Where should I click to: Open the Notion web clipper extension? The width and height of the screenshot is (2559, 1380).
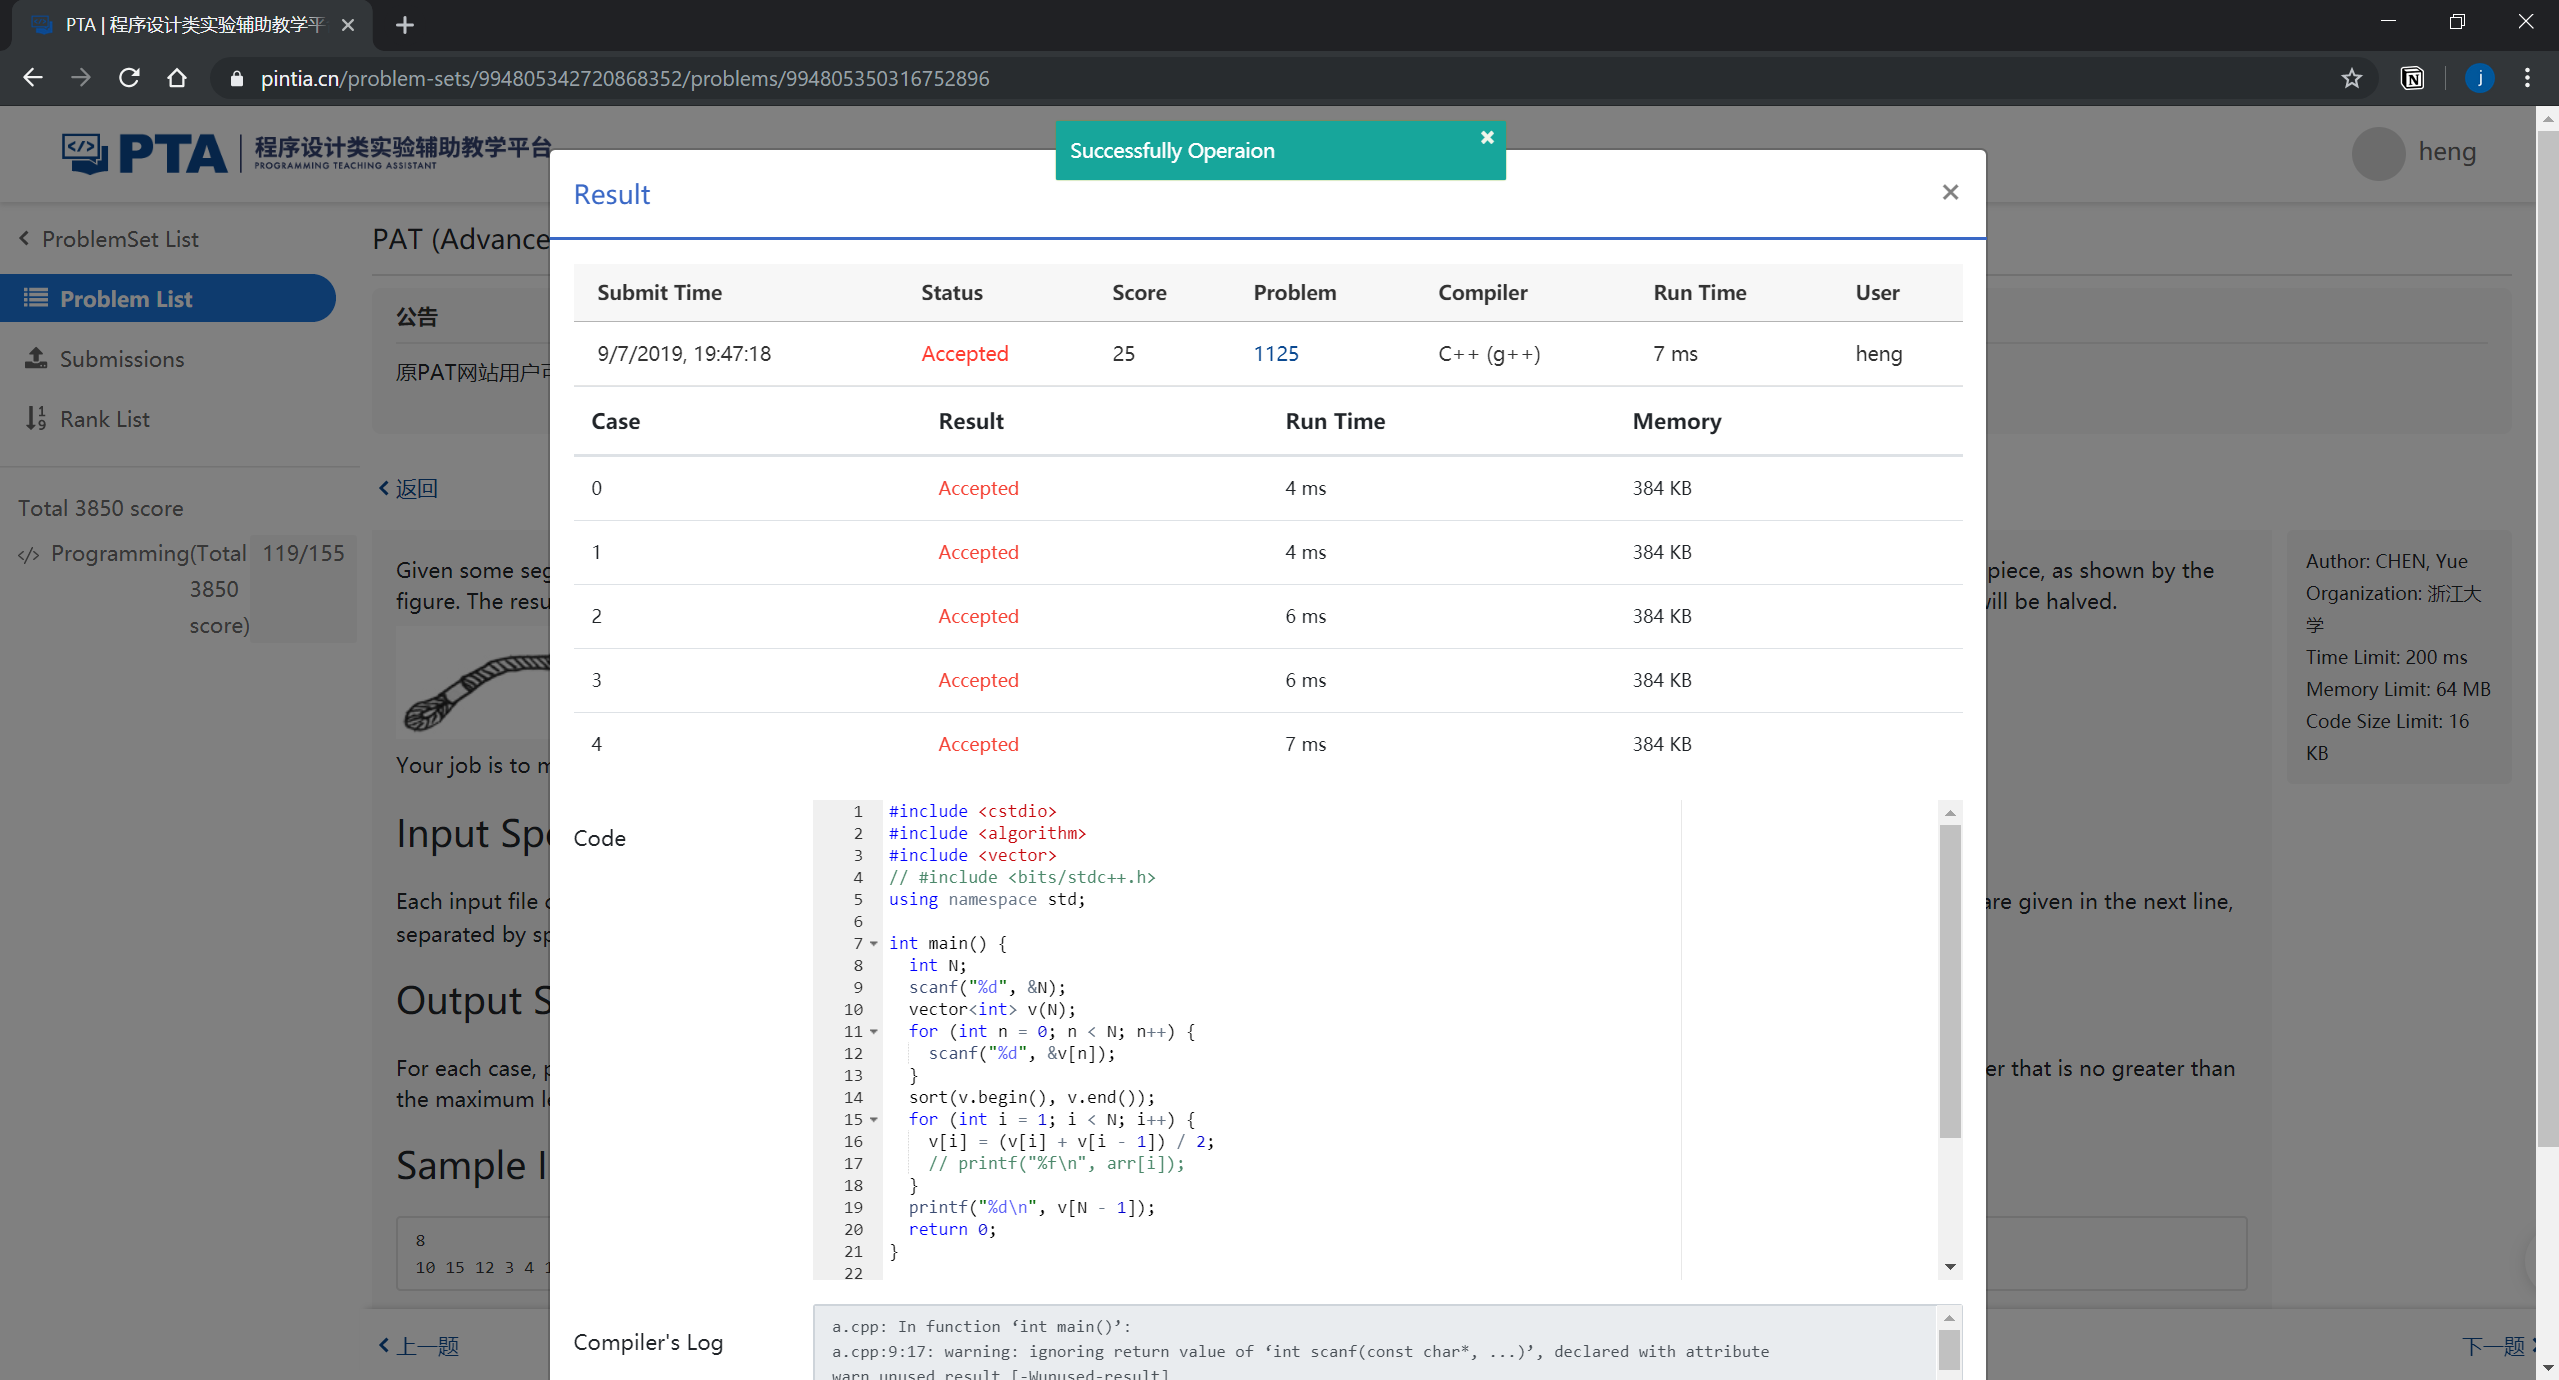point(2412,78)
